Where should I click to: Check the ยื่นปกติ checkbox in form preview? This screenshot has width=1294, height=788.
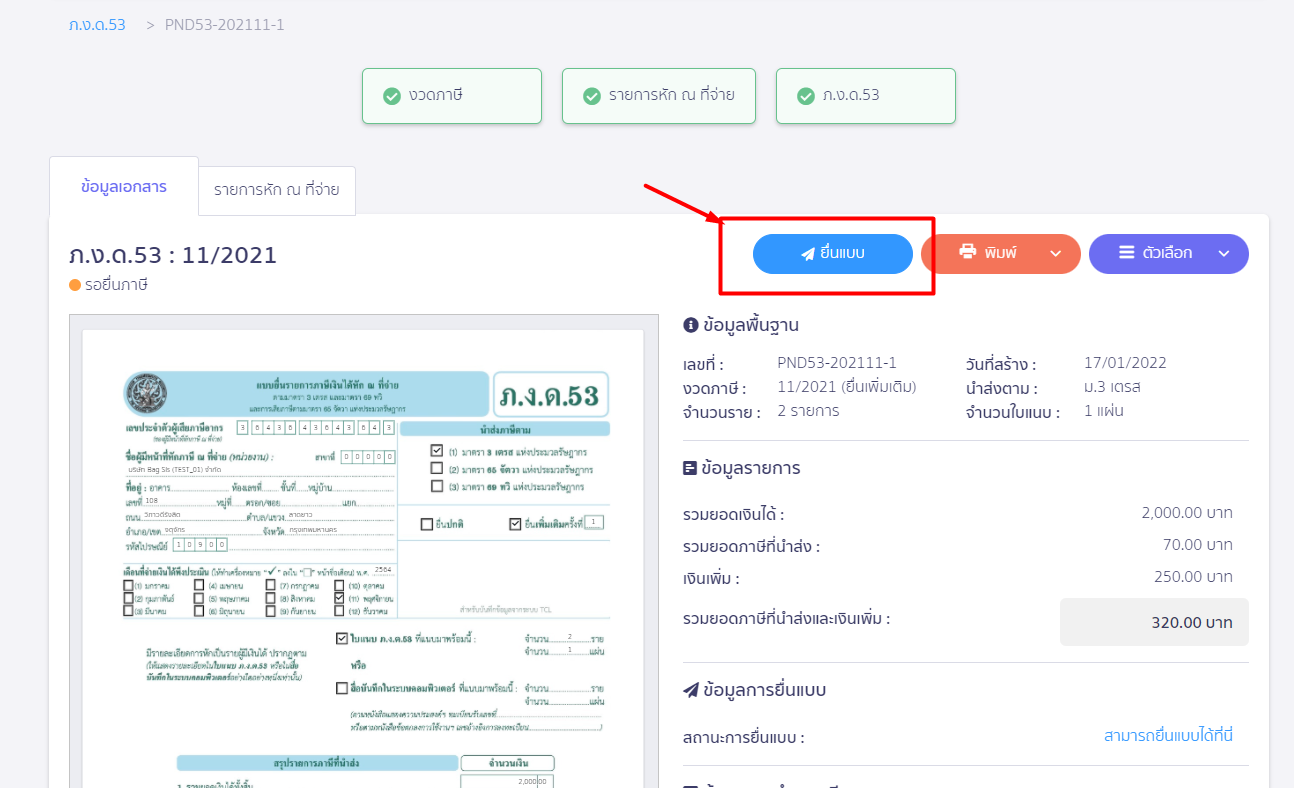click(427, 524)
